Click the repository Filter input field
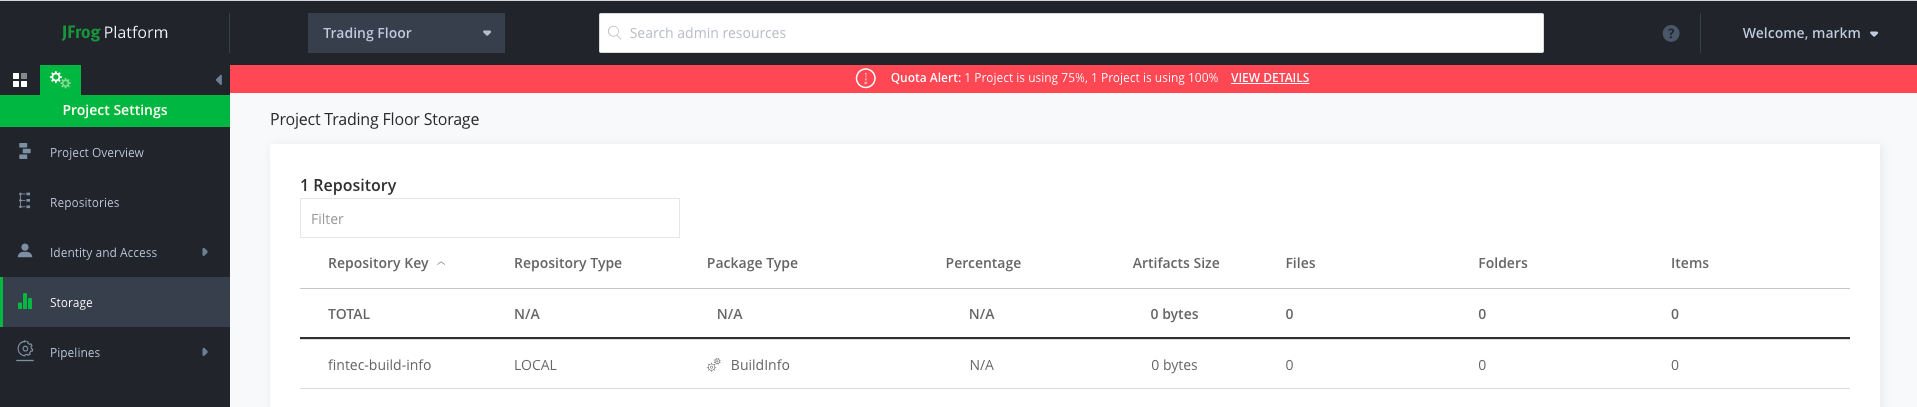Image resolution: width=1917 pixels, height=407 pixels. [489, 218]
